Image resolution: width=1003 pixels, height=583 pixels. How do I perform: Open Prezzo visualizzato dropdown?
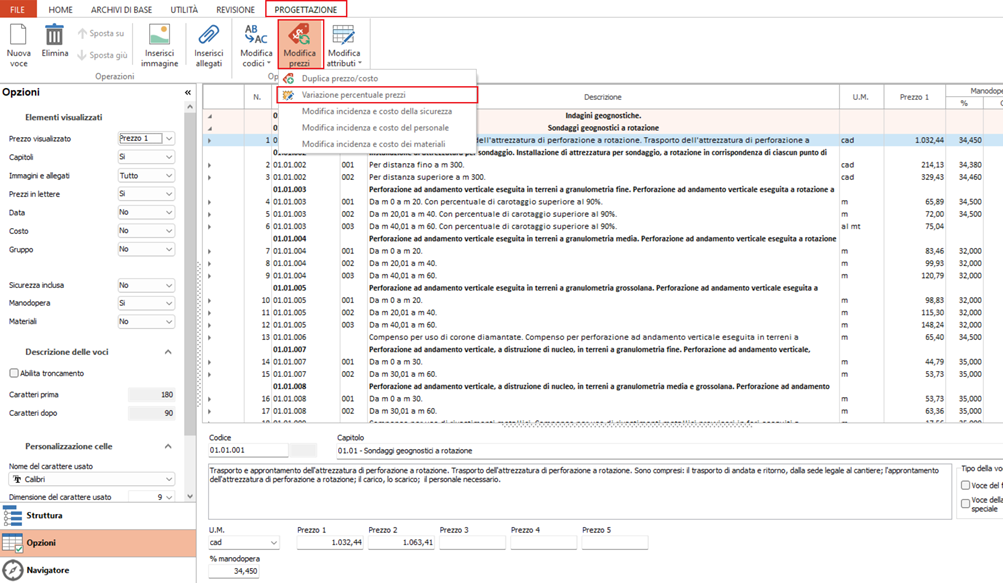point(169,138)
